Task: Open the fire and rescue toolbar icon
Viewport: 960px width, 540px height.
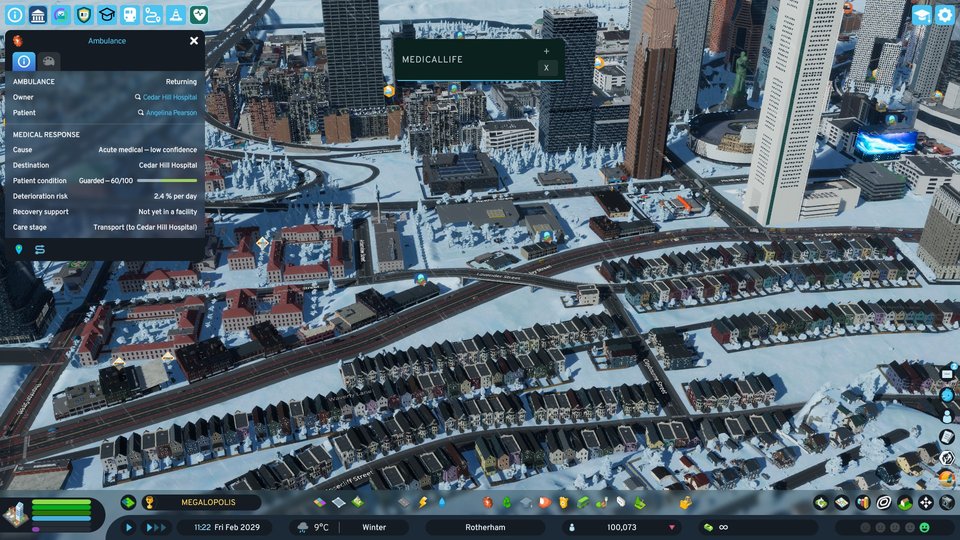Action: pyautogui.click(x=544, y=503)
